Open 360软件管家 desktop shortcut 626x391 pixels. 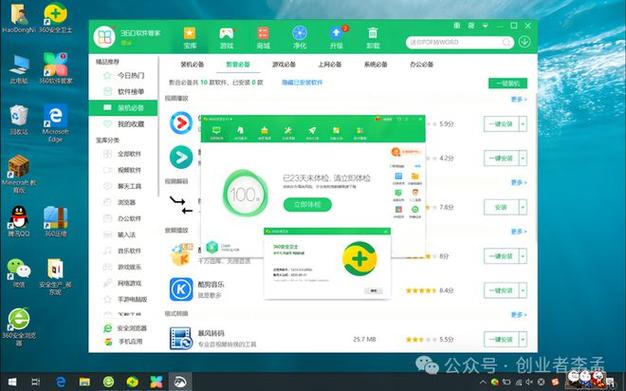(55, 68)
